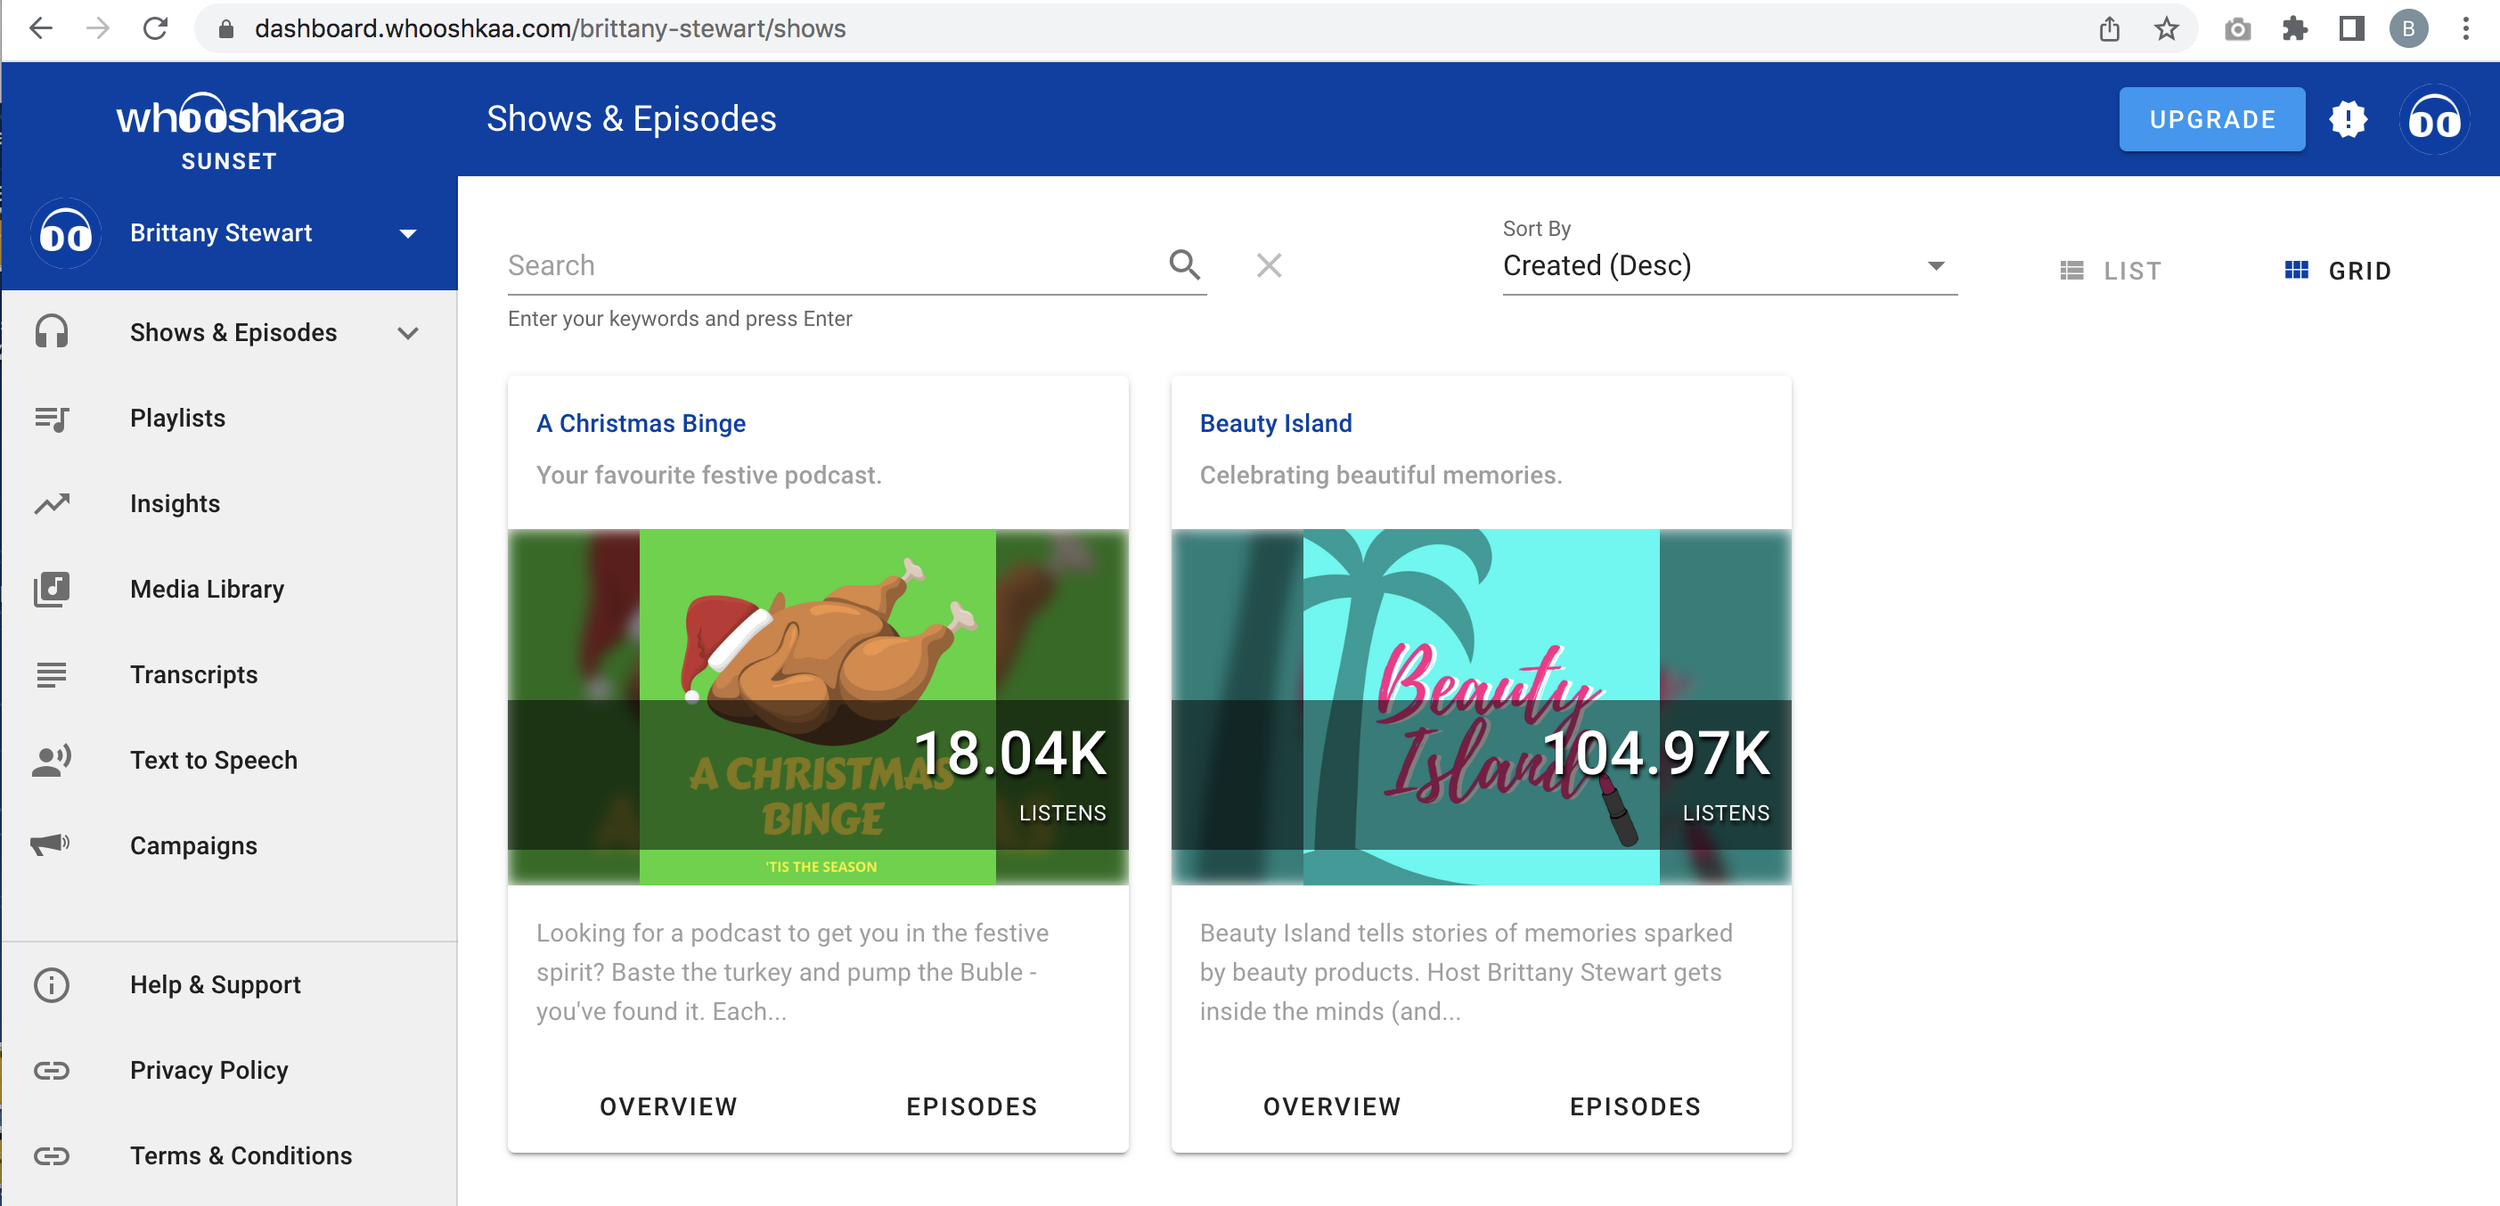The height and width of the screenshot is (1206, 2500).
Task: Open OVERVIEW for A Christmas Binge
Action: click(x=668, y=1107)
